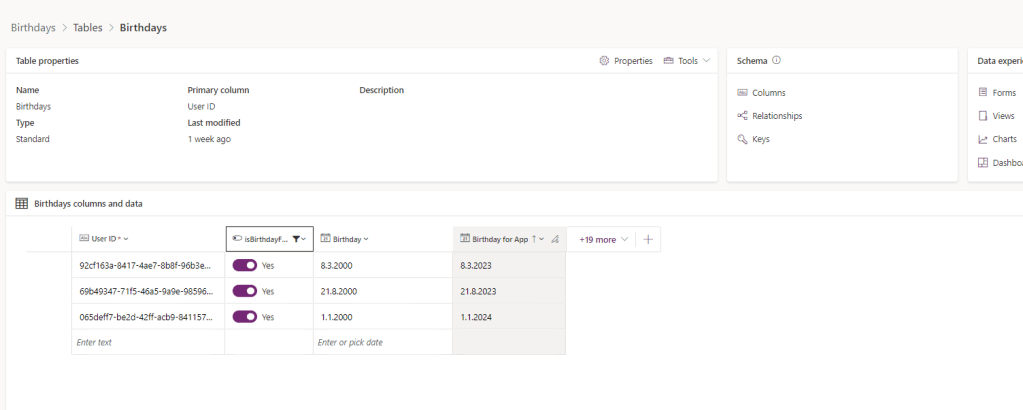Click the Enter or pick date field

pyautogui.click(x=382, y=342)
